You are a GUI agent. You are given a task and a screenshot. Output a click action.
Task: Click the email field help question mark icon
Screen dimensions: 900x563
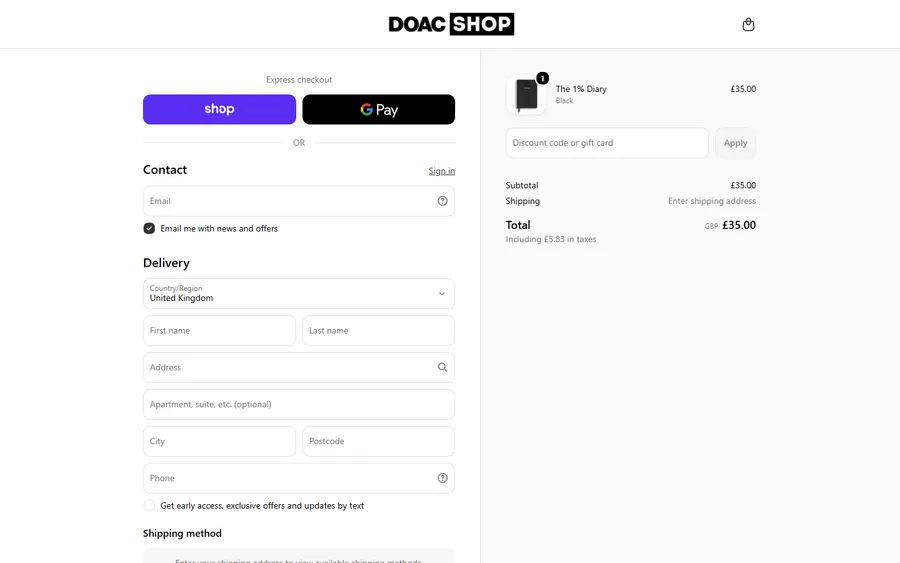442,201
